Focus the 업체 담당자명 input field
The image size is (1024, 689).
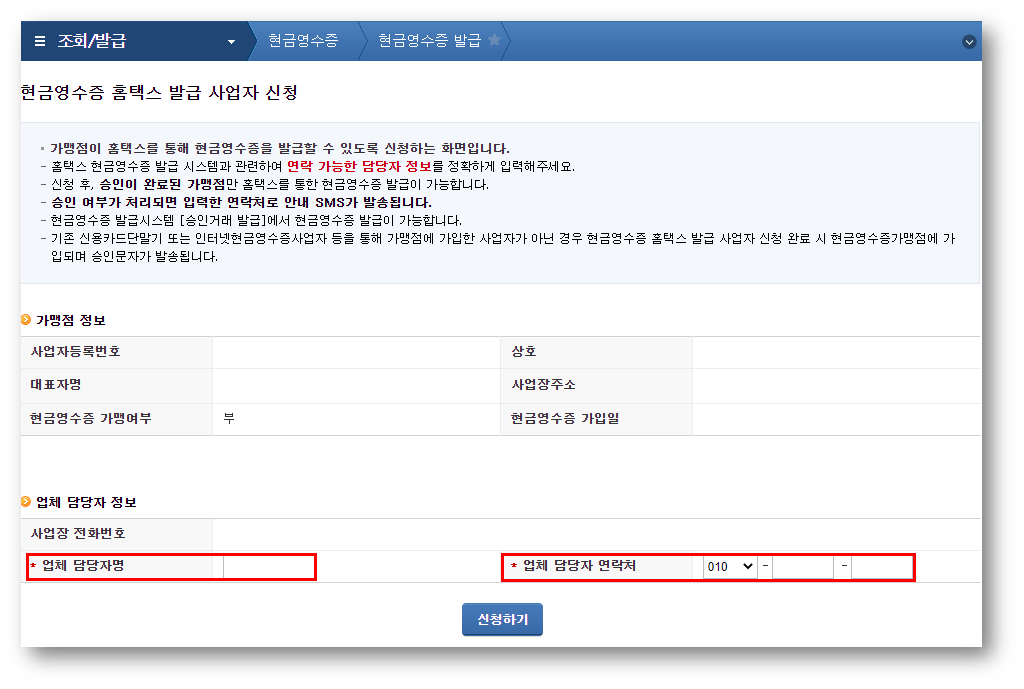click(268, 566)
